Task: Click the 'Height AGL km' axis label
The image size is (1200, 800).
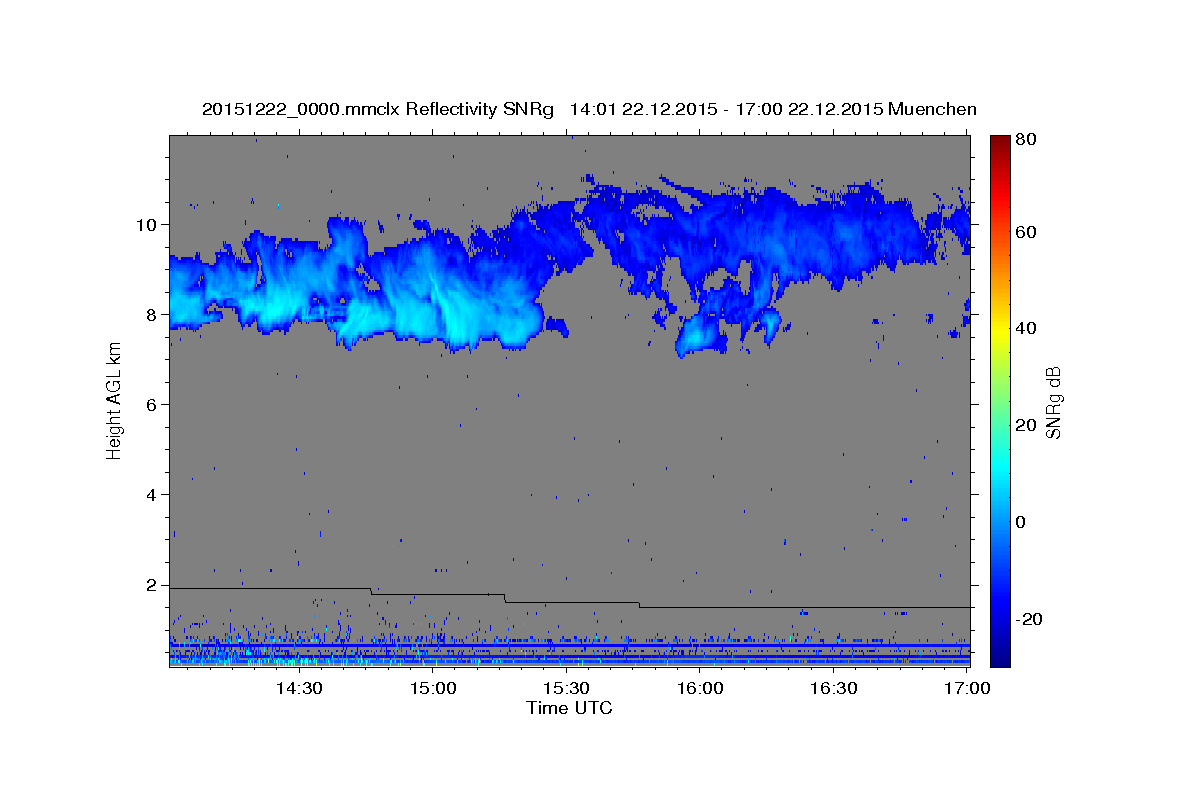Action: 114,399
